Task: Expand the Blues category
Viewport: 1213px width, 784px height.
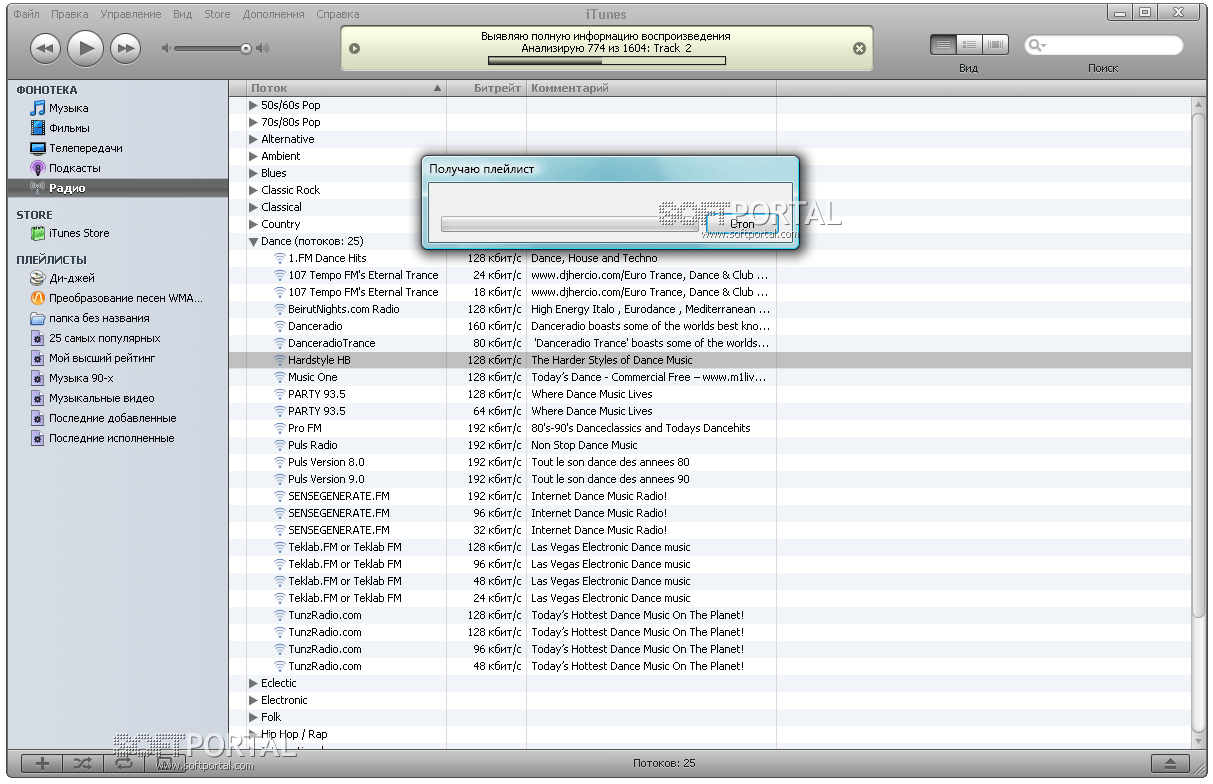Action: click(x=253, y=173)
